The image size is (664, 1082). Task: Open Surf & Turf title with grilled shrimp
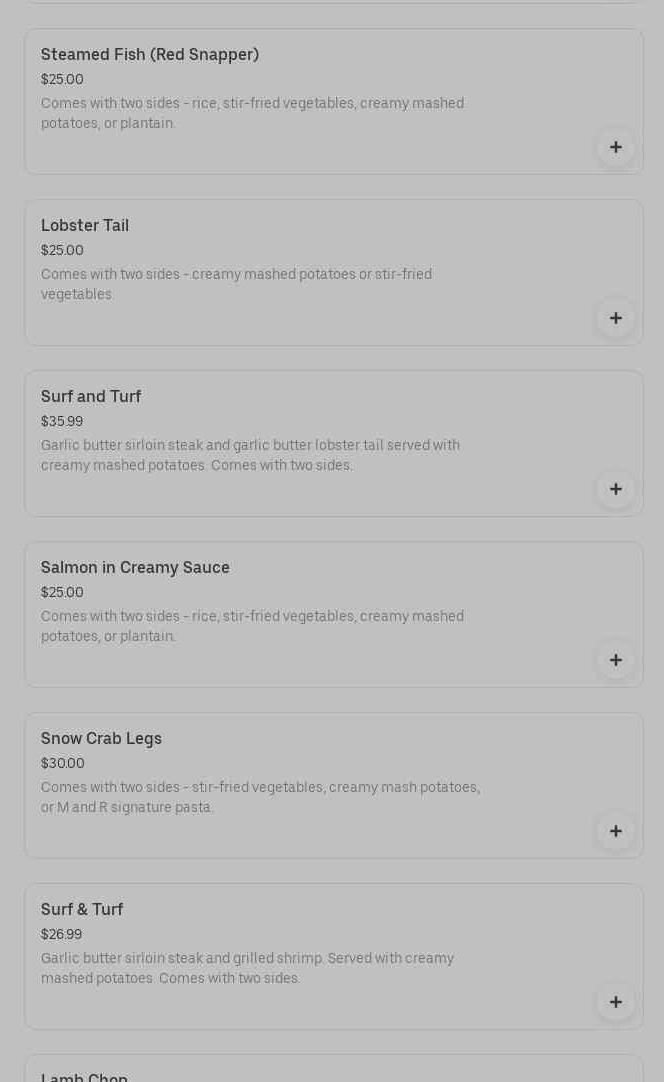(82, 910)
